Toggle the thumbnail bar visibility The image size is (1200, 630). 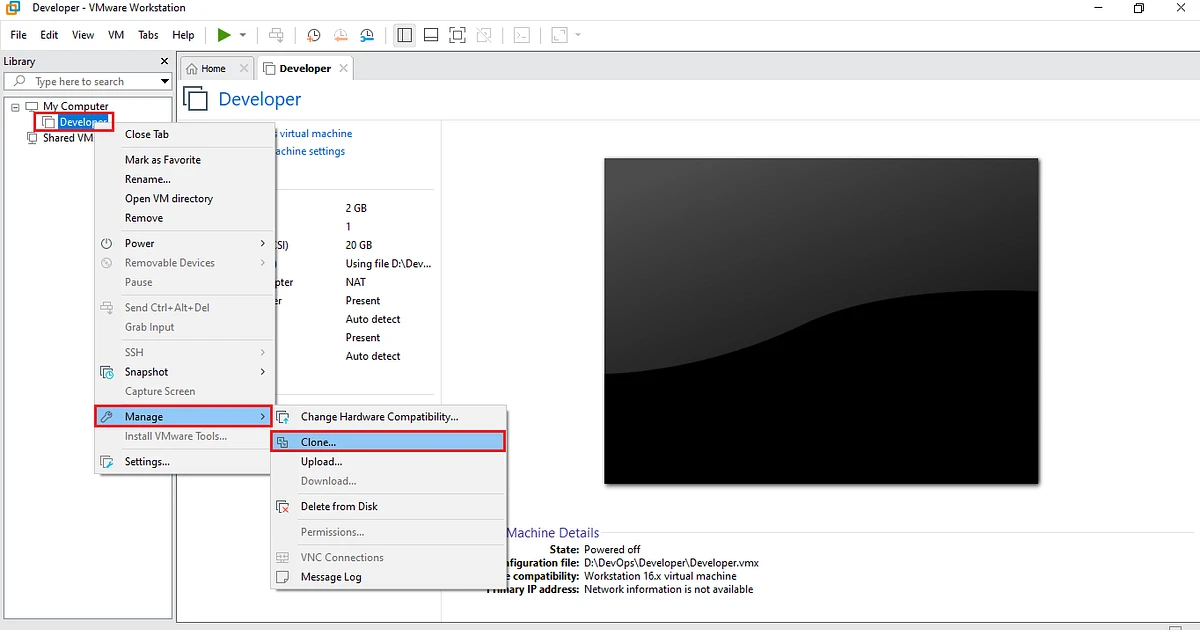430,35
